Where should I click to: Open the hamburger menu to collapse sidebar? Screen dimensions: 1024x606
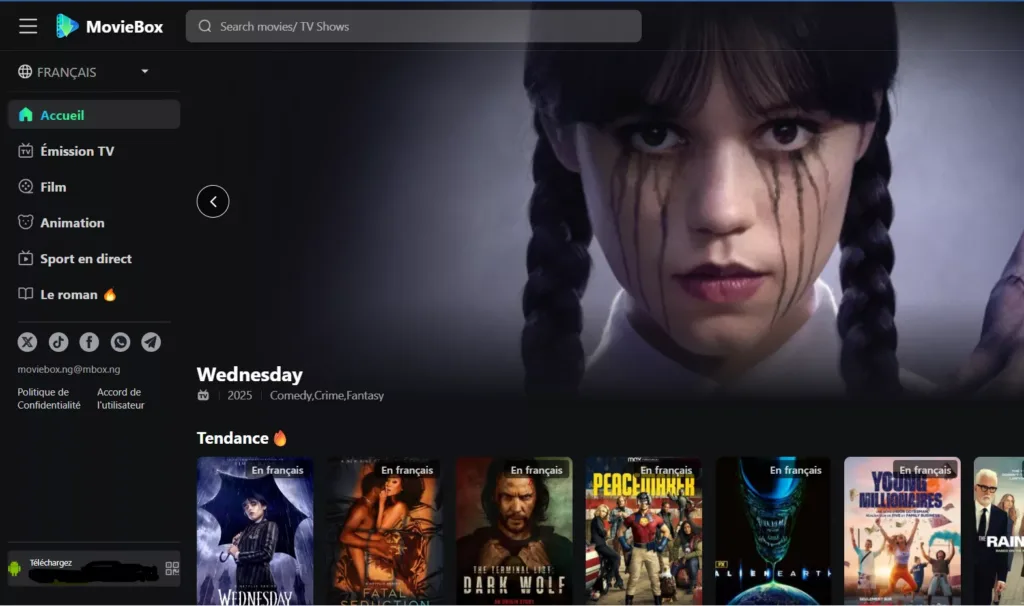(x=28, y=26)
